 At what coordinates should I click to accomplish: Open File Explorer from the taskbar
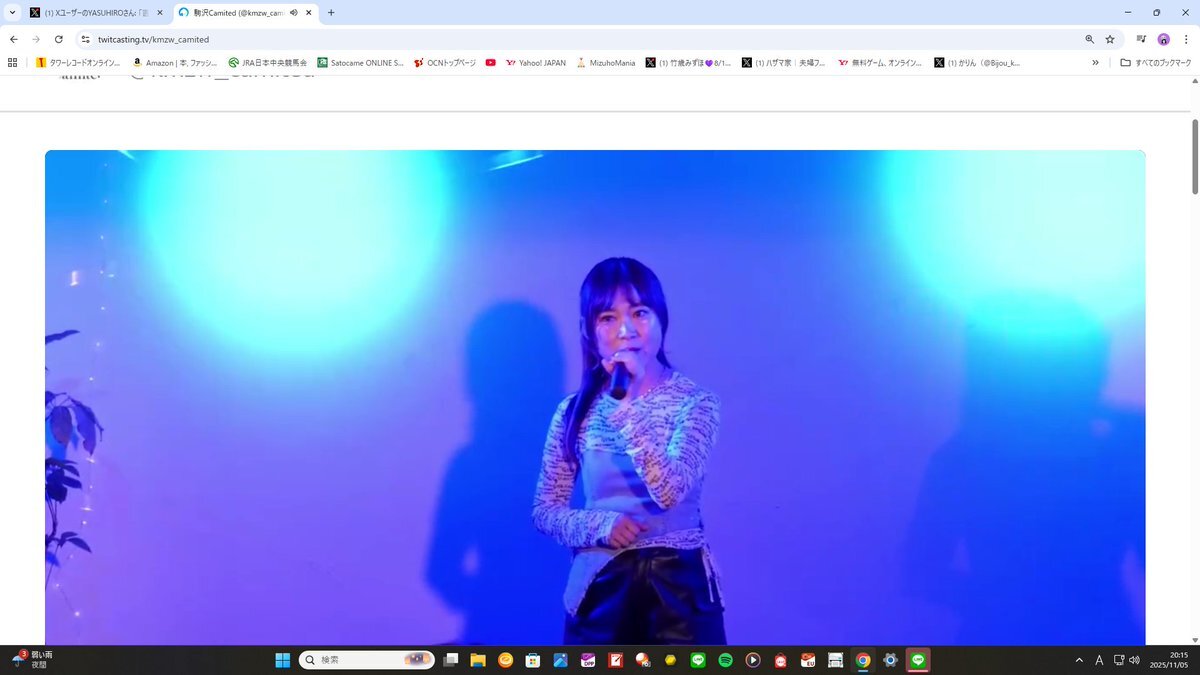[x=478, y=660]
